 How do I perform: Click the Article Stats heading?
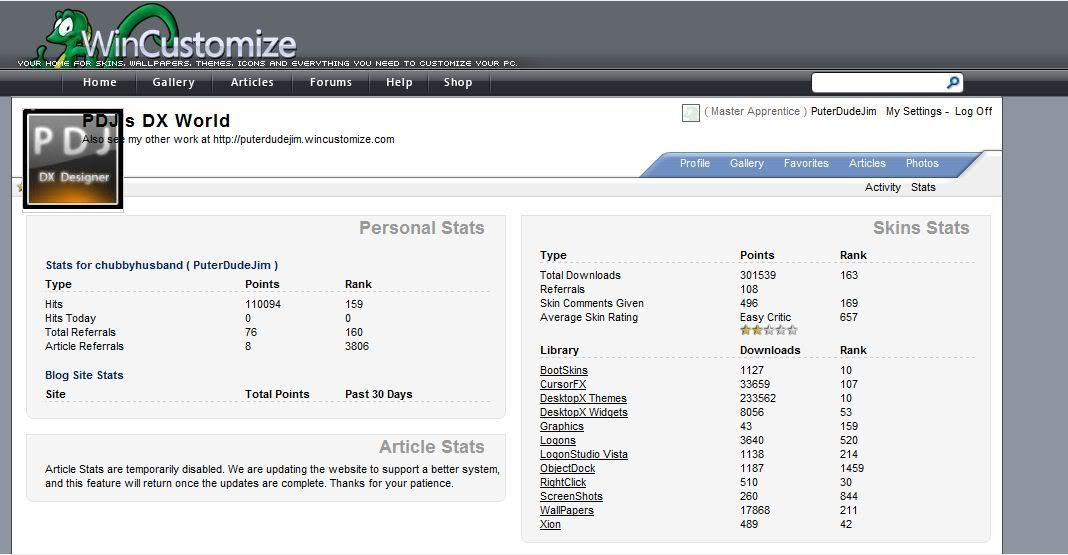point(432,447)
